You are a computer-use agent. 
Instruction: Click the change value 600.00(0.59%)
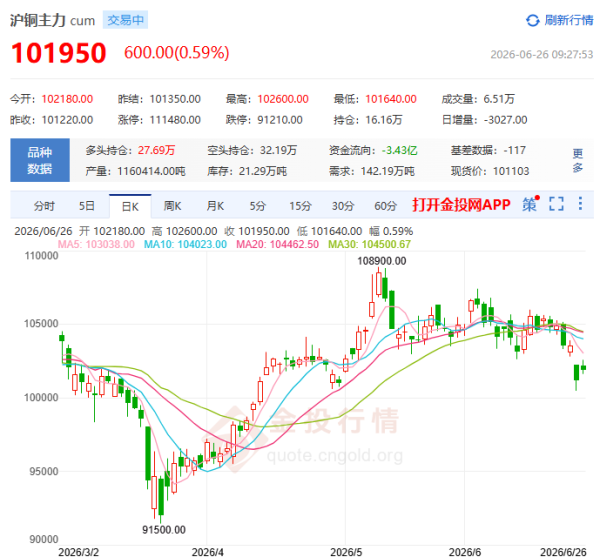(176, 52)
